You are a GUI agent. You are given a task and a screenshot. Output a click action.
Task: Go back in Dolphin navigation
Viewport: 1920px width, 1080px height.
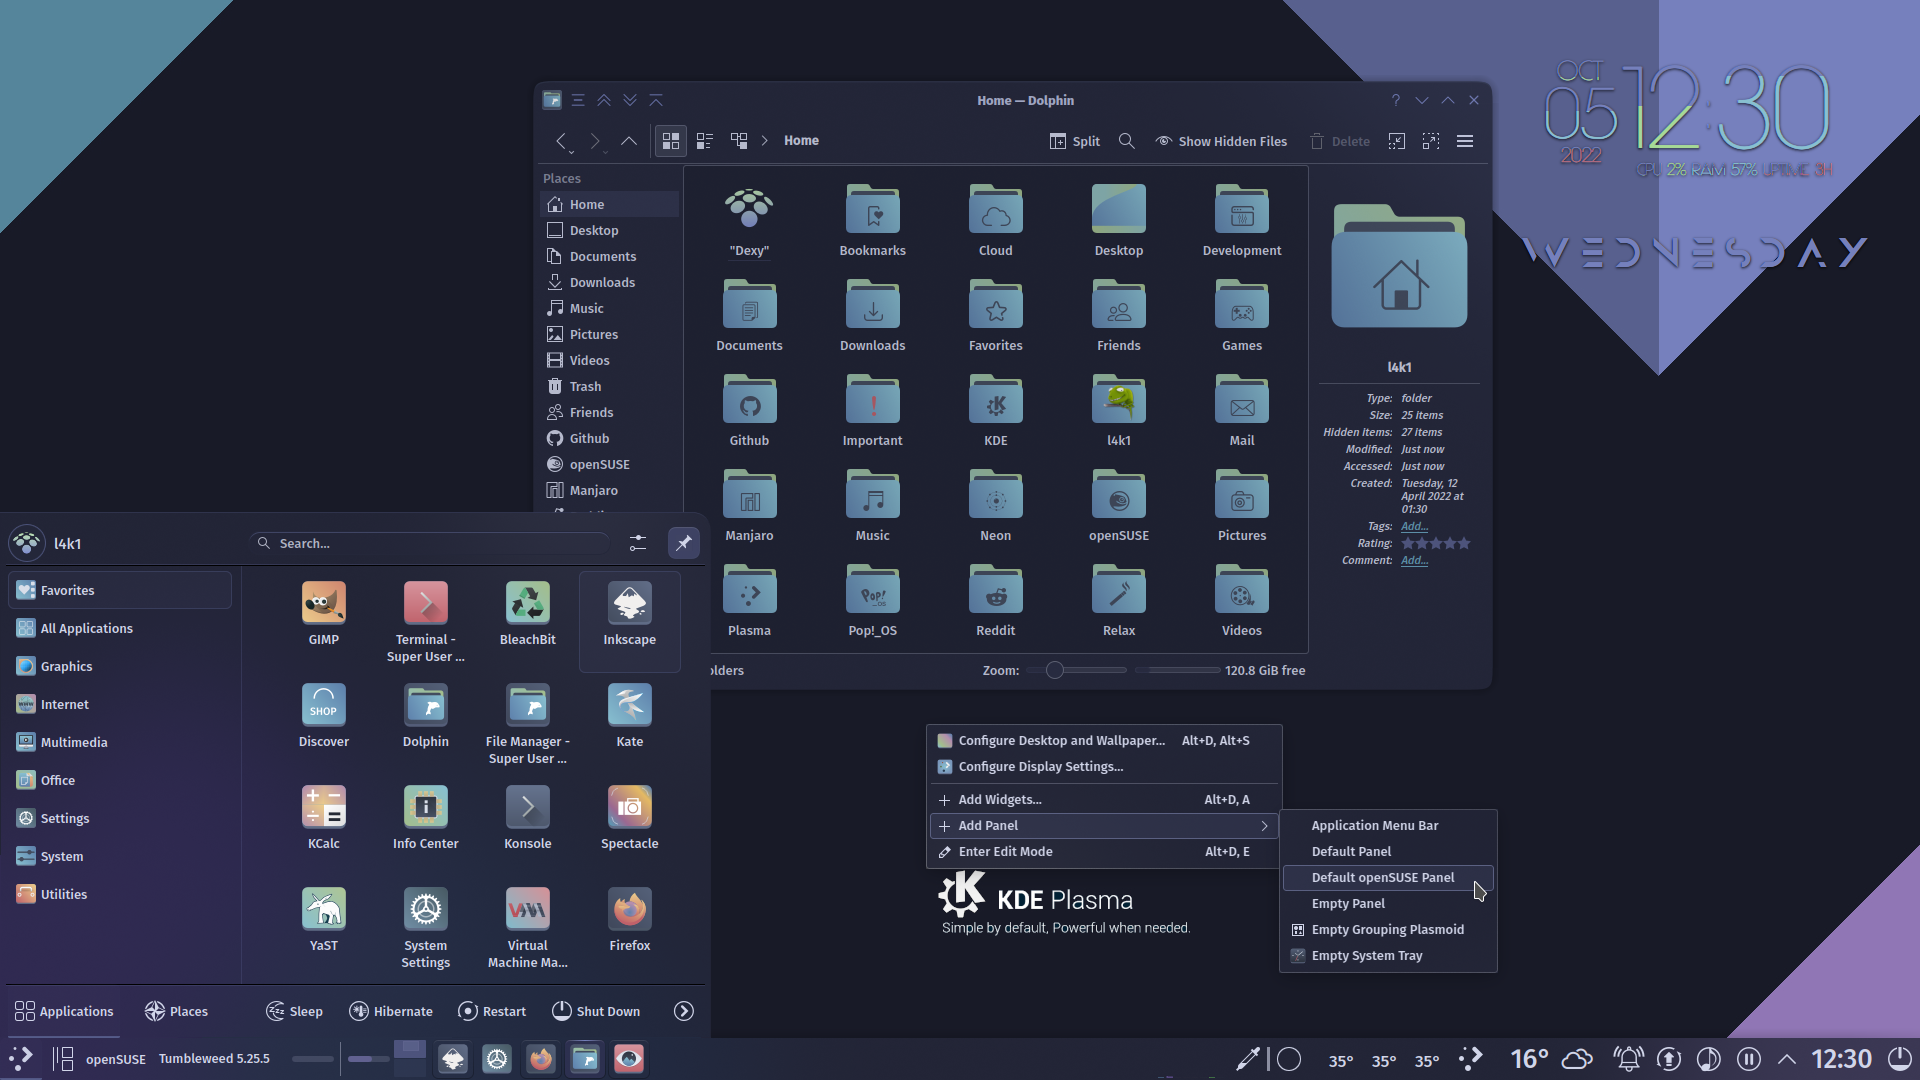point(561,141)
